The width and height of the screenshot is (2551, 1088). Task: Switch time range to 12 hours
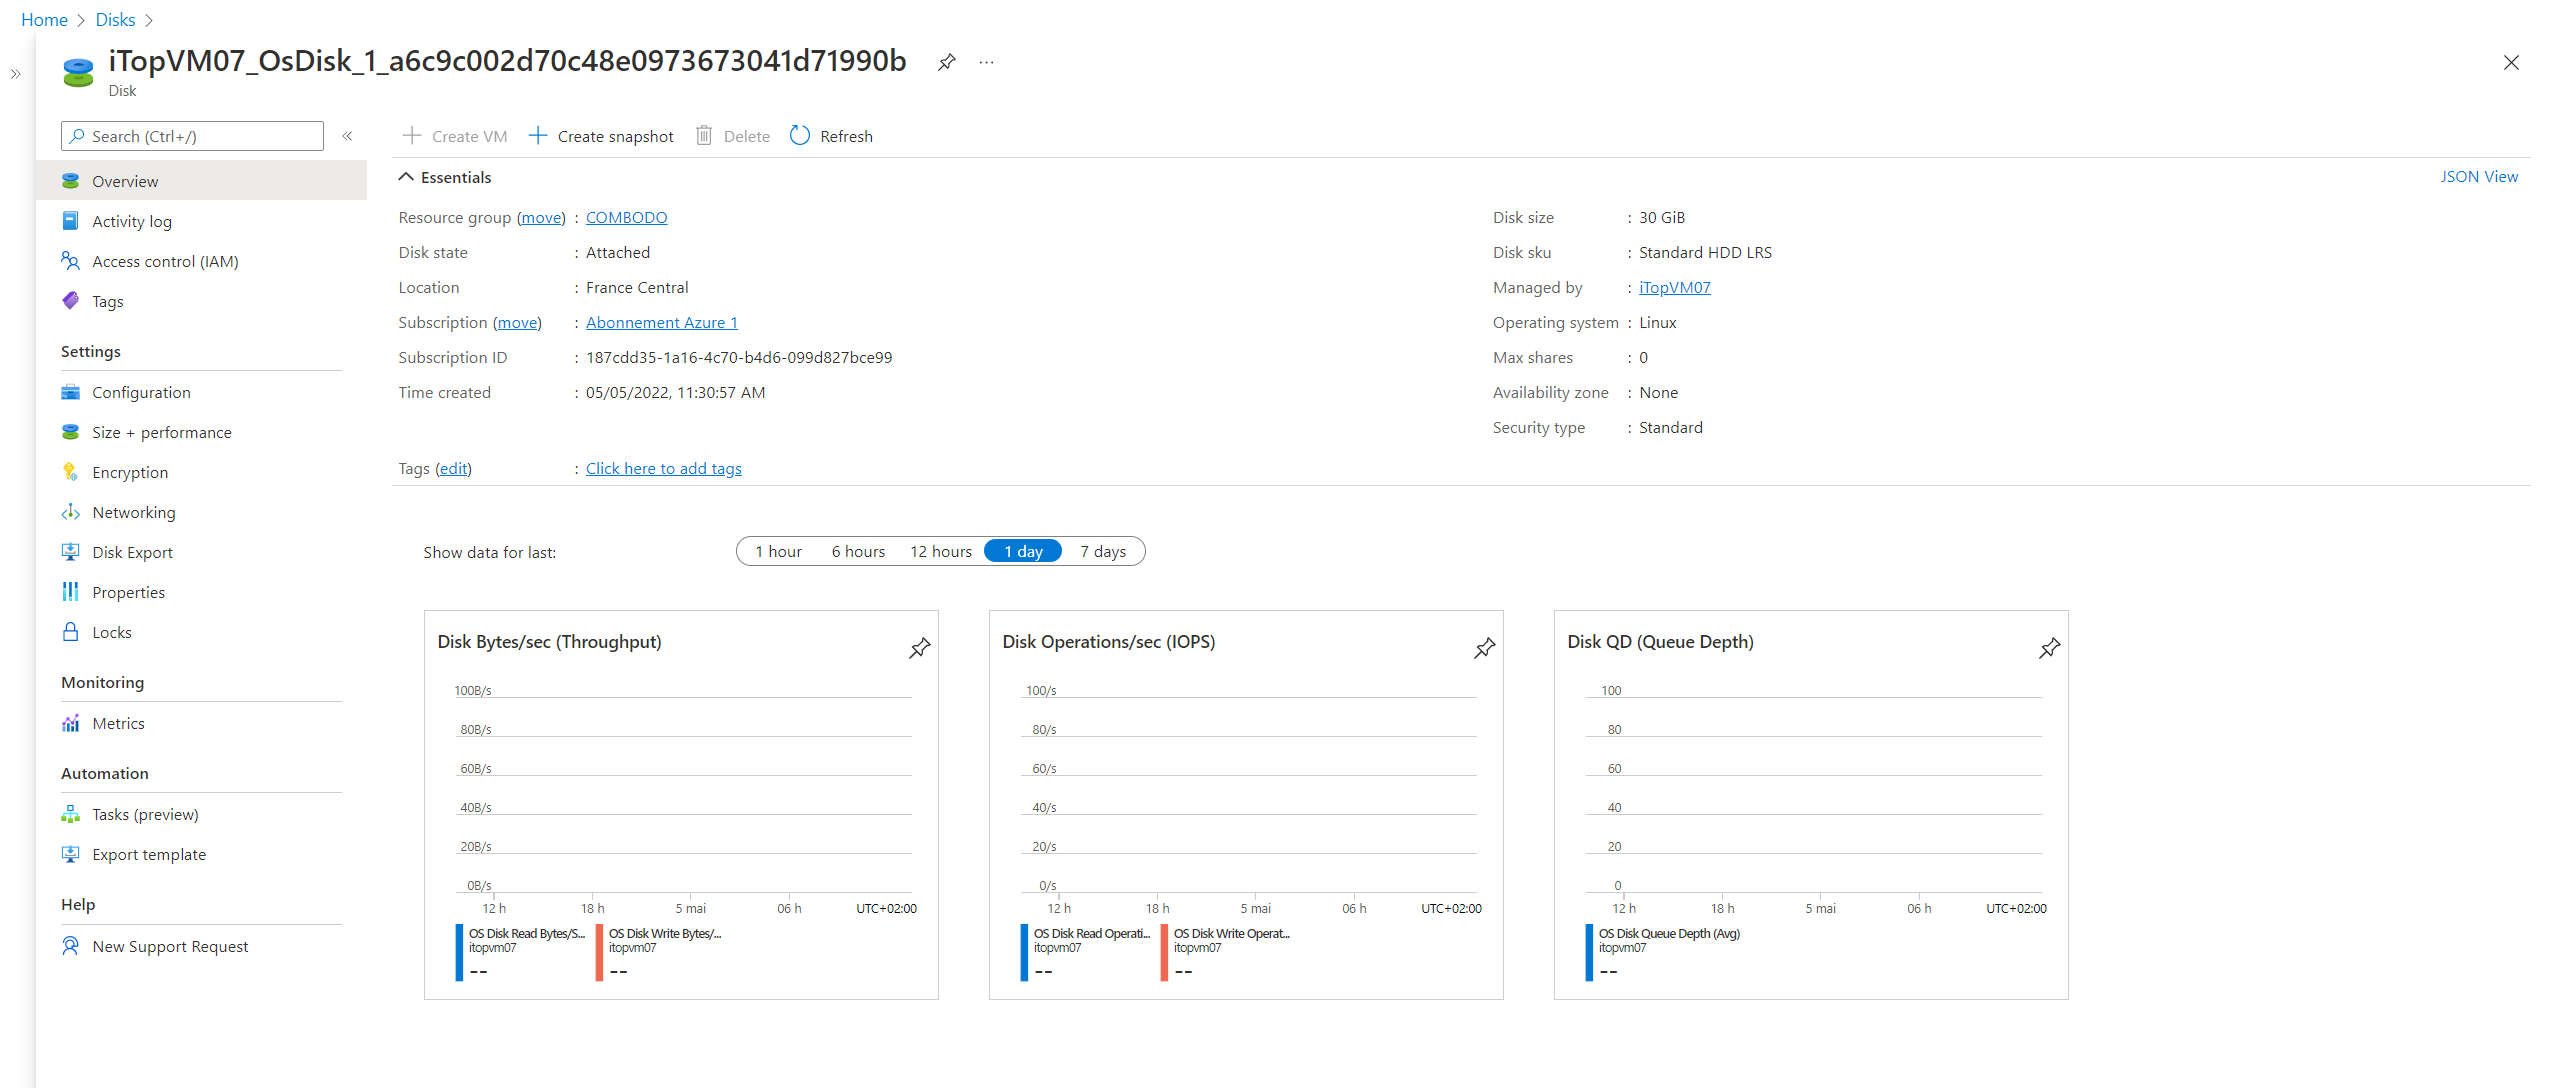(940, 551)
